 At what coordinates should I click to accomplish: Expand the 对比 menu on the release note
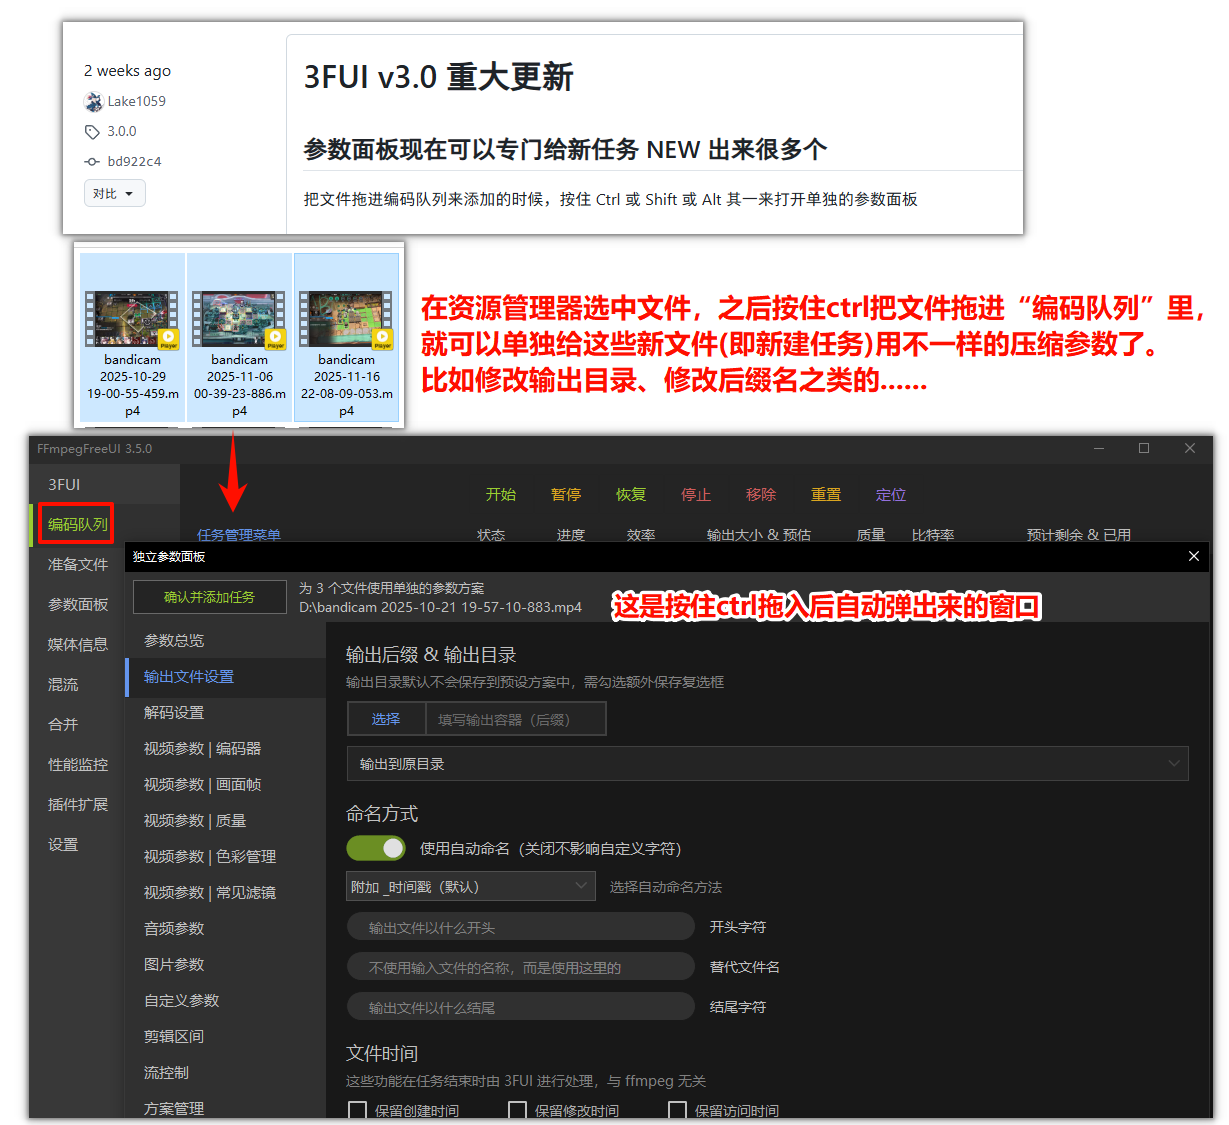(x=114, y=193)
